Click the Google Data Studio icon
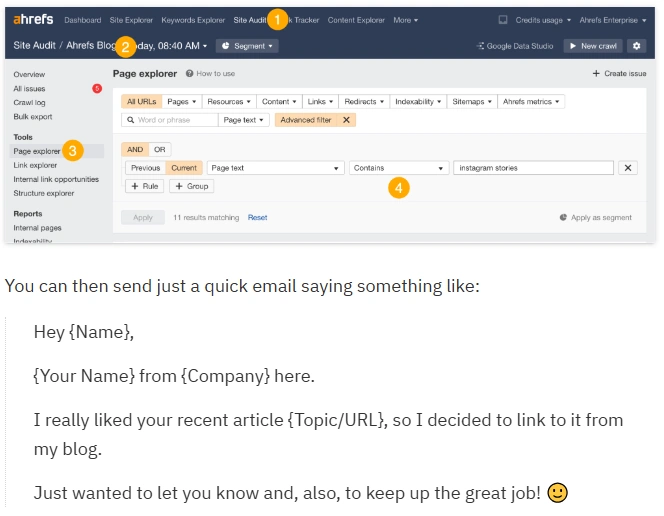 (x=480, y=46)
